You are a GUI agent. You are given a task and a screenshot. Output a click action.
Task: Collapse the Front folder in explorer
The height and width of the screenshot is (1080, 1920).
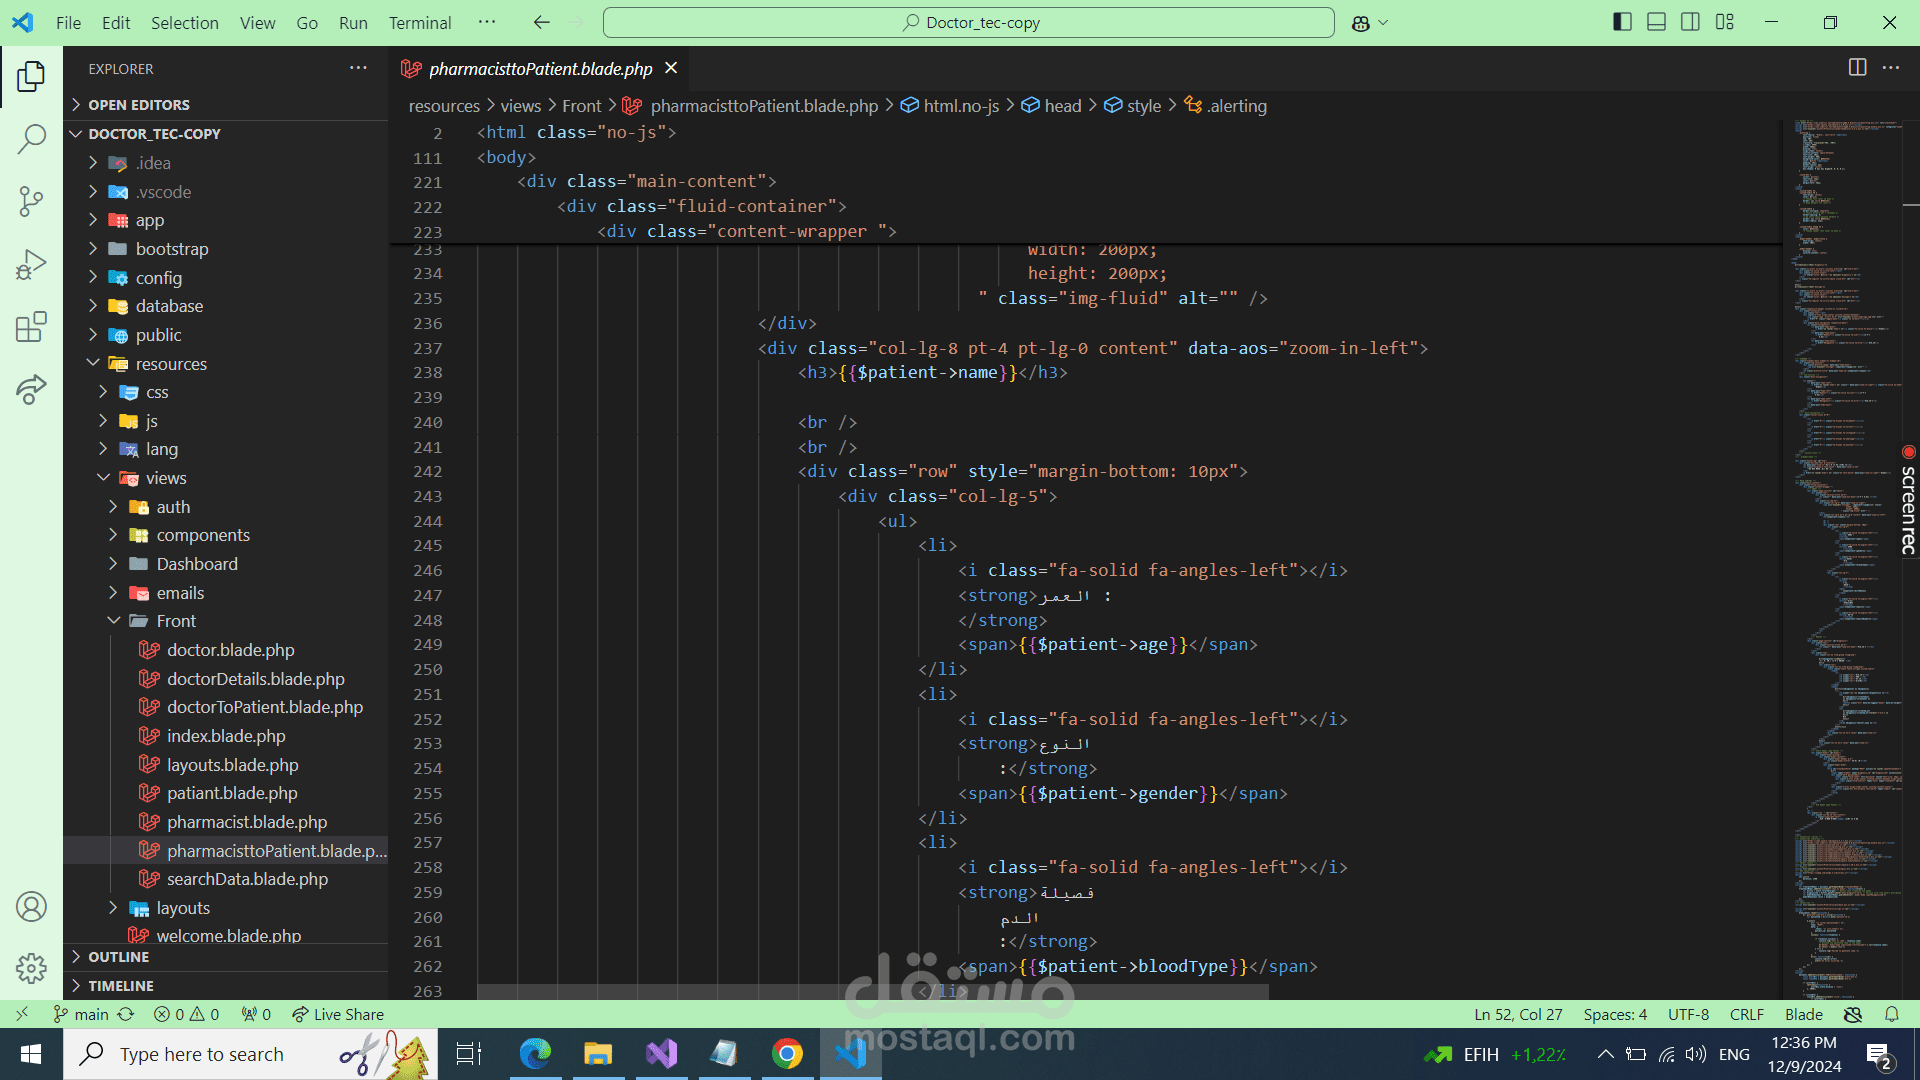(x=175, y=621)
